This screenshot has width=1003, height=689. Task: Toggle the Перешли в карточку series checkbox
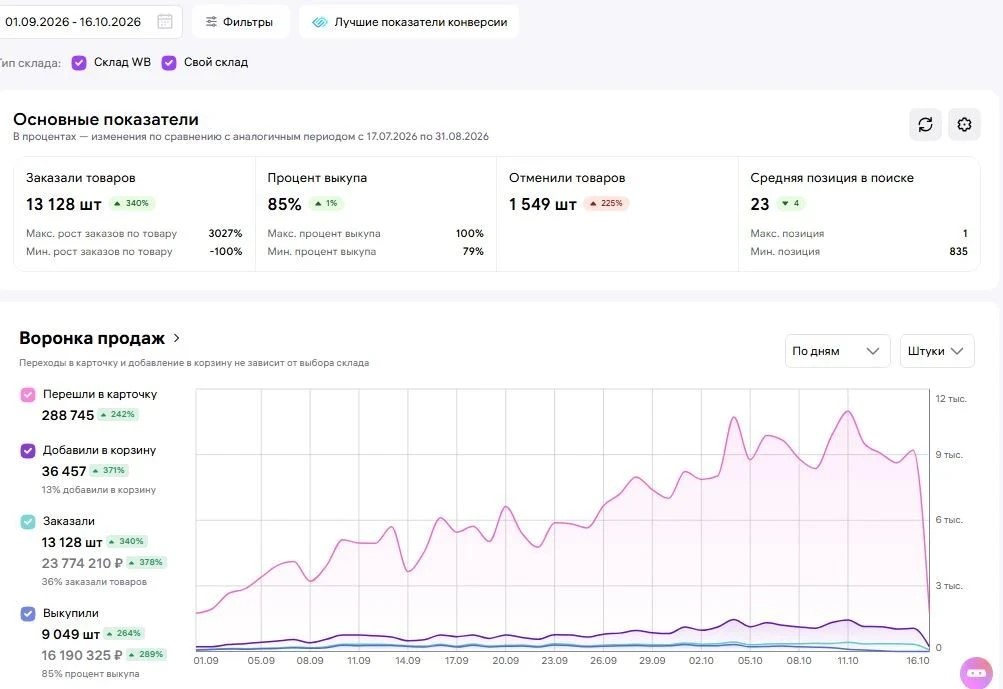[28, 395]
